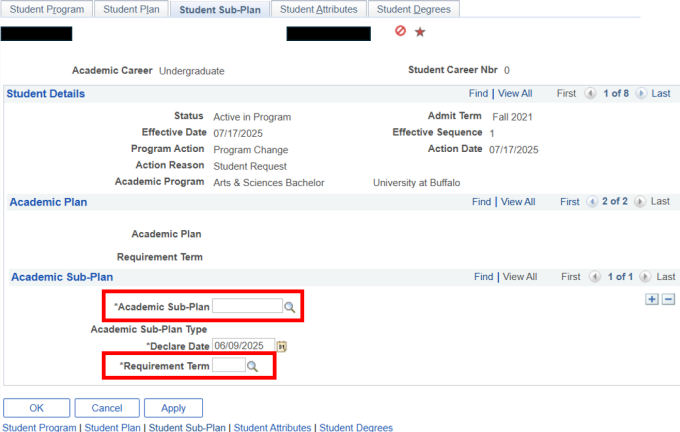
Task: Click the Academic Sub-Plan lookup magnifier icon
Action: pyautogui.click(x=290, y=307)
